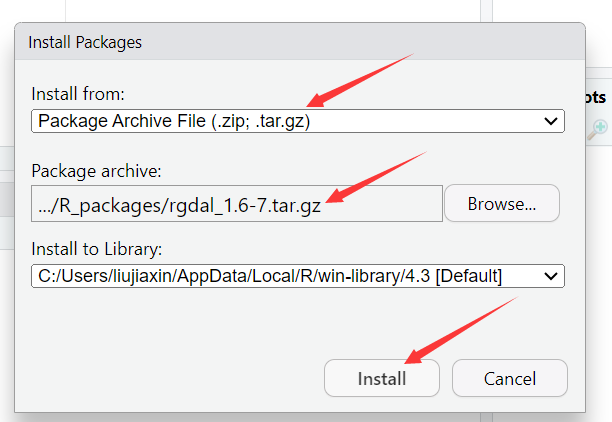Screen dimensions: 612x422
Task: Click the "Install from:" label
Action: click(78, 94)
